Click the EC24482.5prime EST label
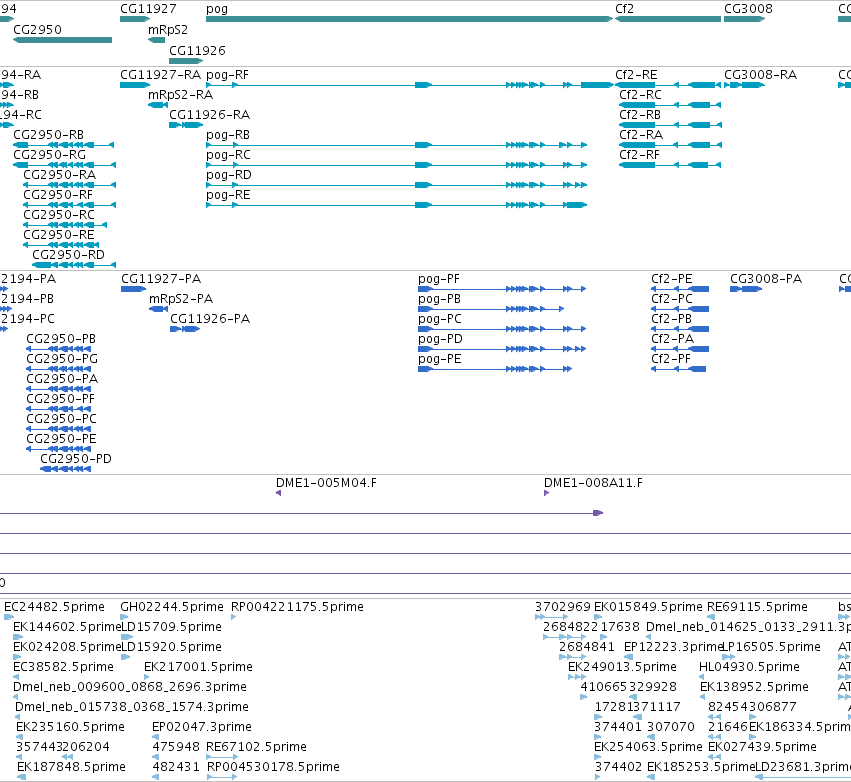Screen dimensions: 851x782 click(x=54, y=607)
